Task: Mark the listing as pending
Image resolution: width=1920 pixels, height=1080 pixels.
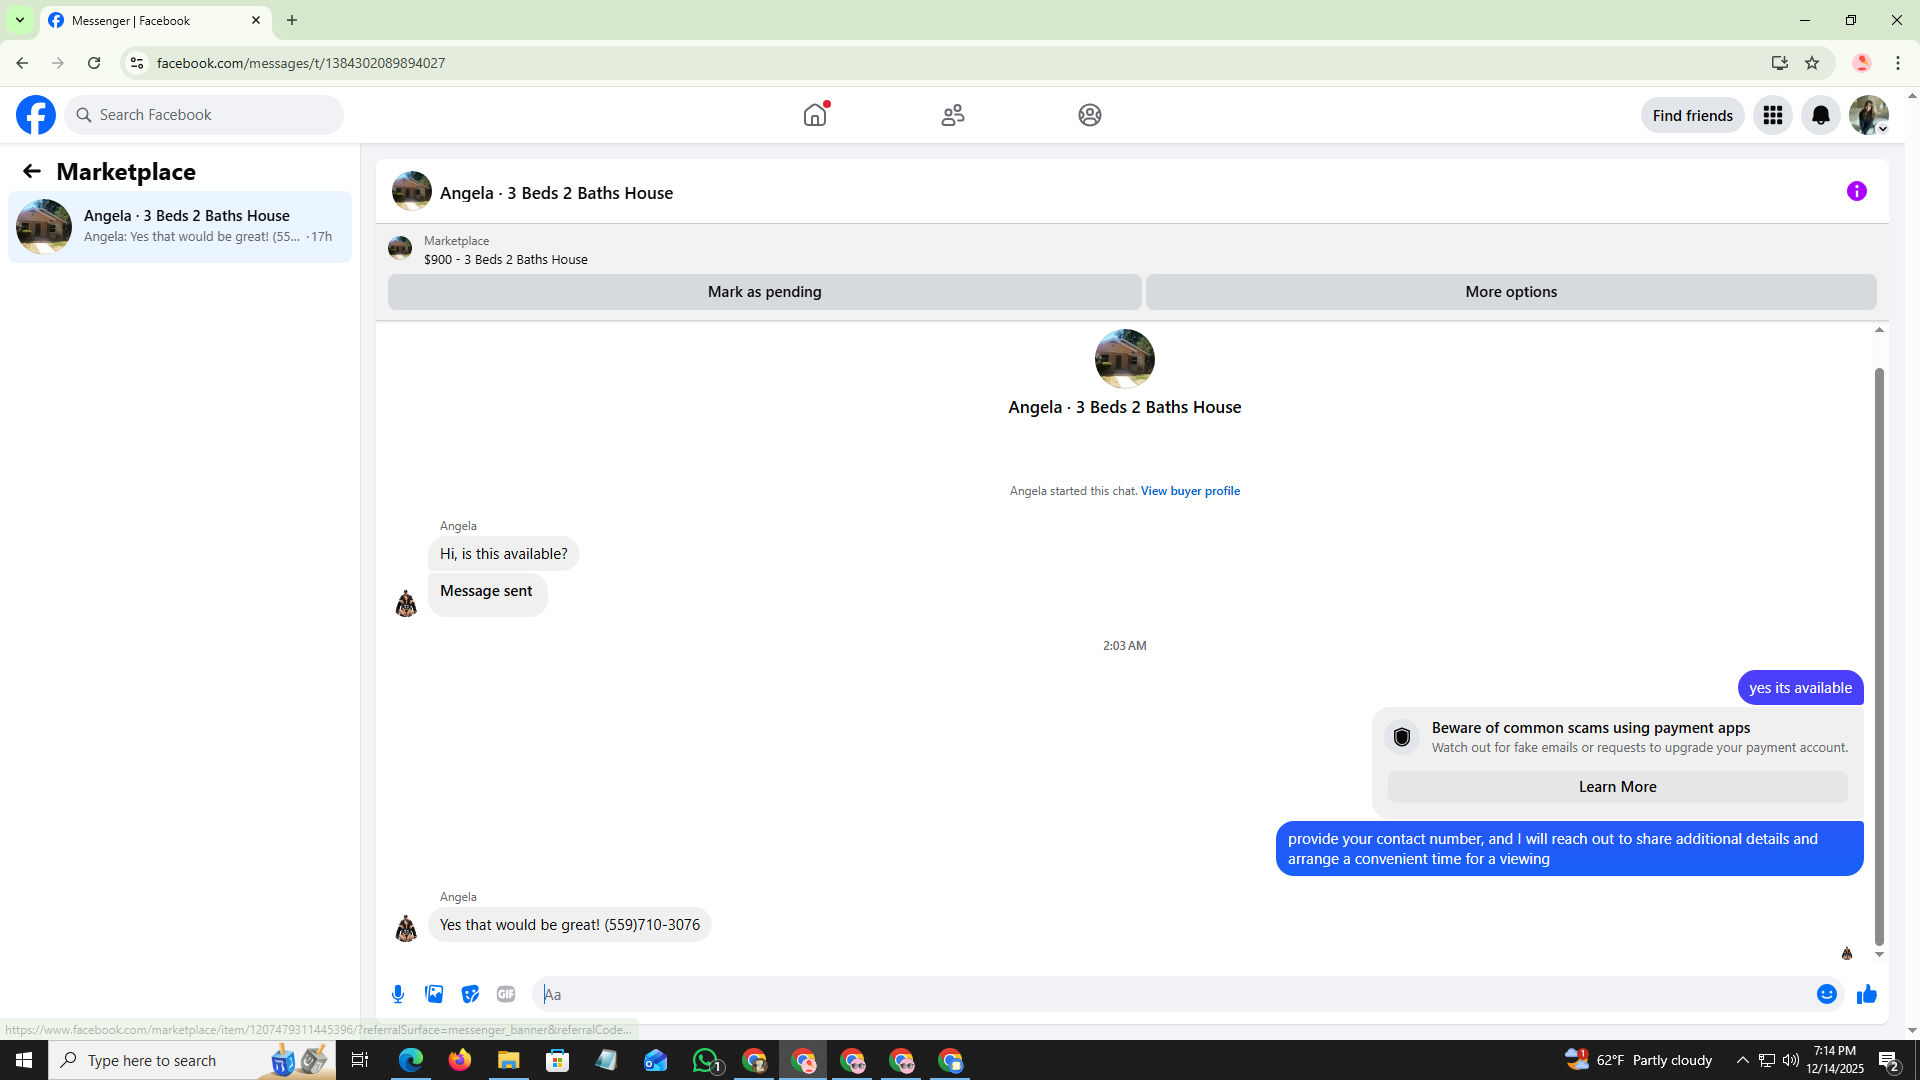Action: click(x=764, y=292)
